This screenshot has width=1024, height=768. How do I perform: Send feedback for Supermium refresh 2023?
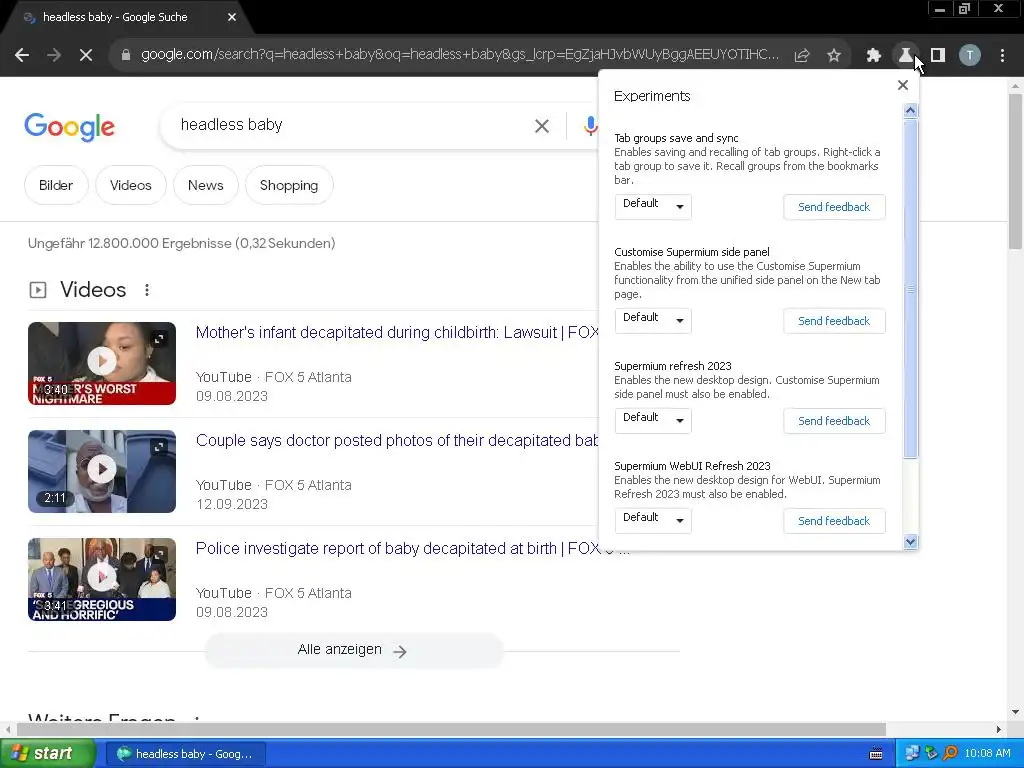coord(834,421)
